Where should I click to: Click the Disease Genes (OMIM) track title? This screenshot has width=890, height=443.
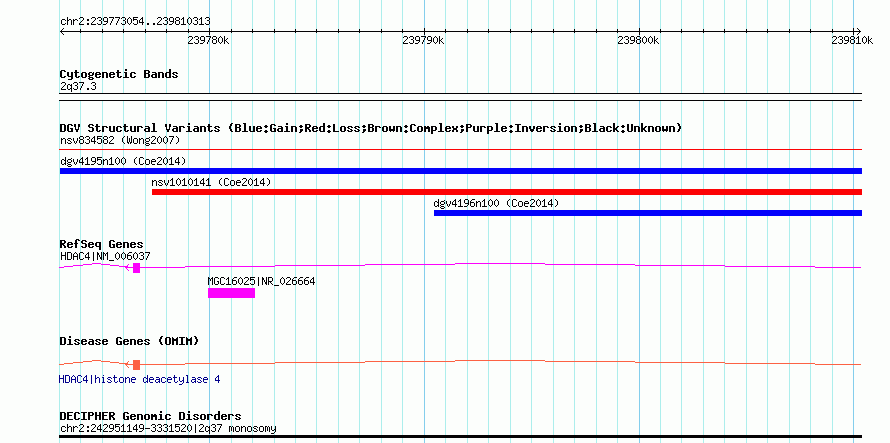[129, 341]
